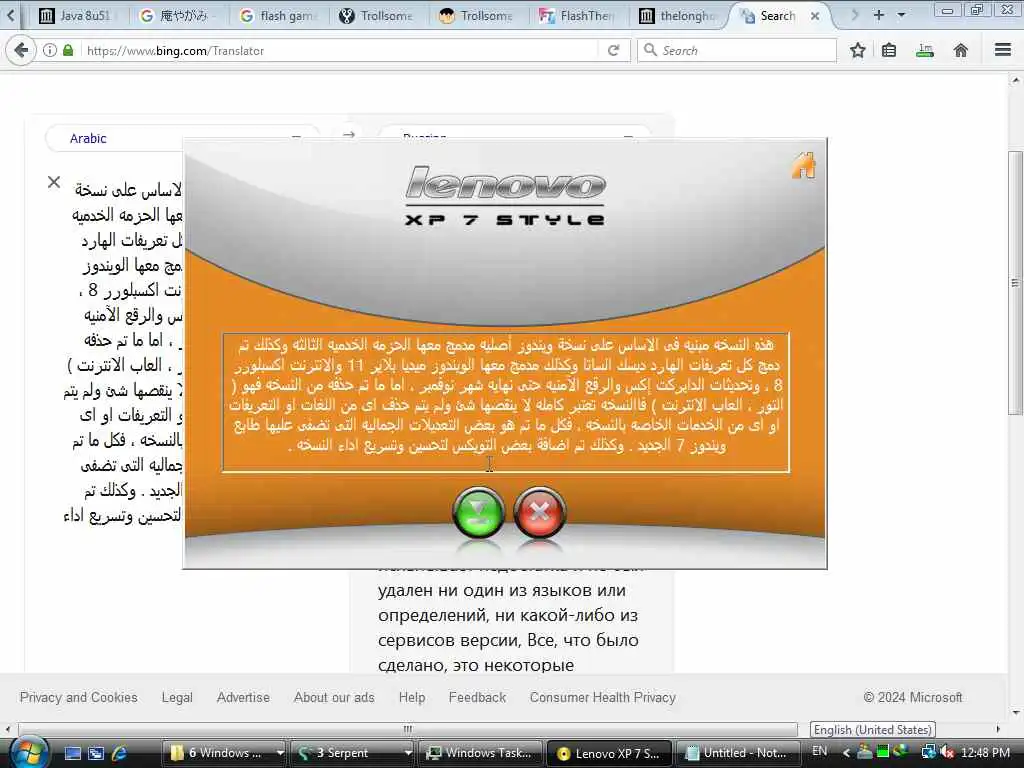This screenshot has width=1024, height=768.
Task: Click Switch between windows quick launch icon
Action: click(96, 753)
